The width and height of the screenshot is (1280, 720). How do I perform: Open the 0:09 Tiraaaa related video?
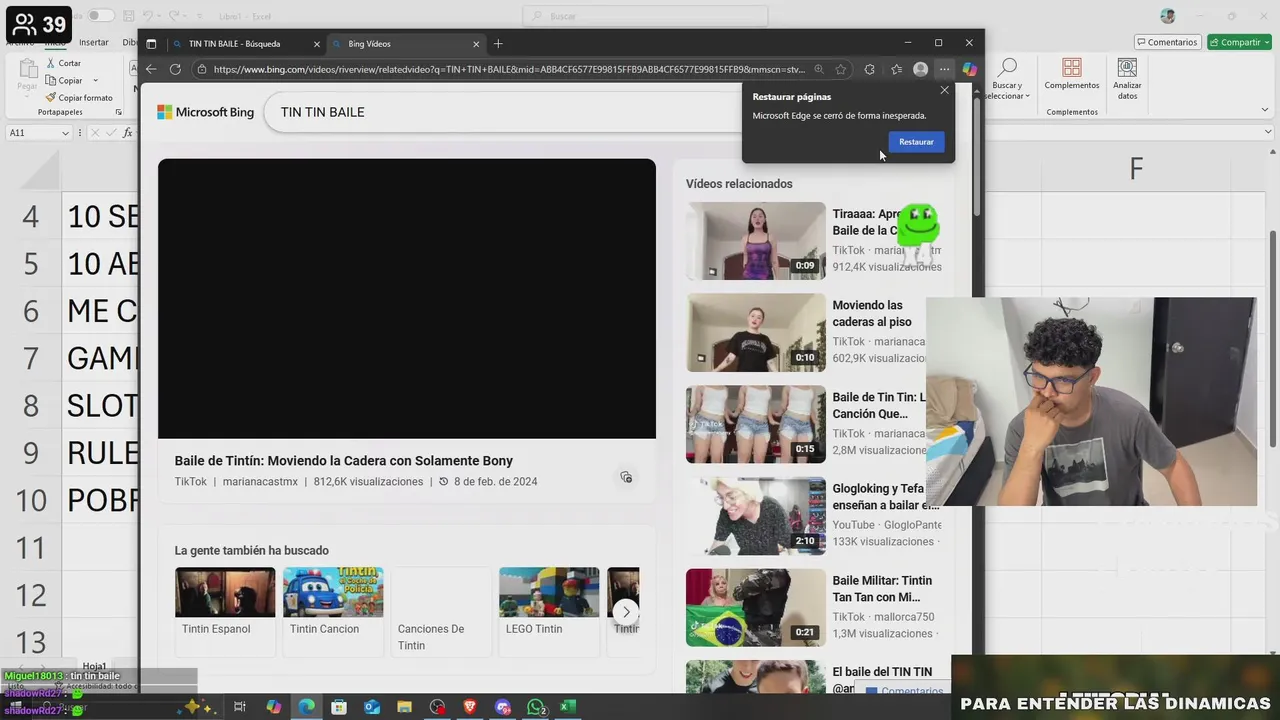tap(756, 241)
